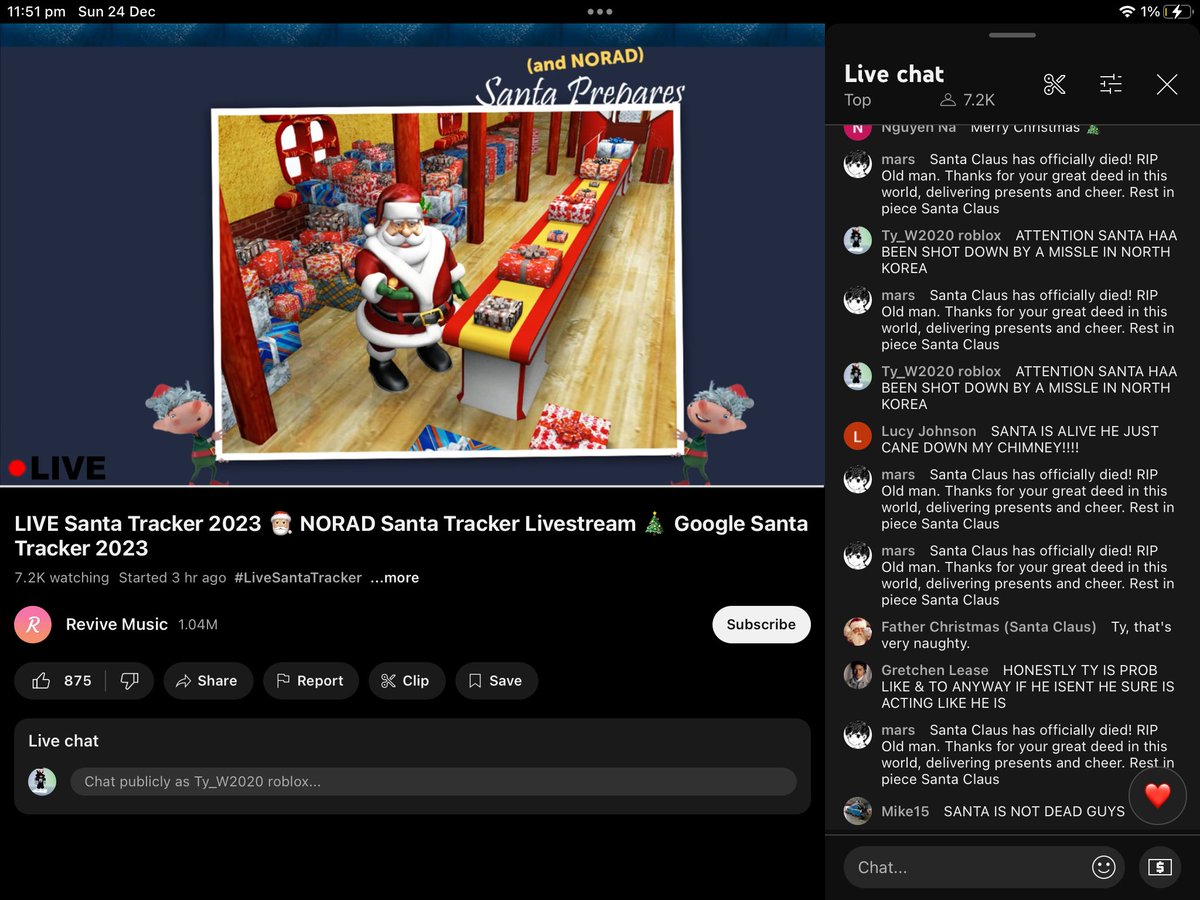The width and height of the screenshot is (1200, 900).
Task: Tap the Wi-Fi status icon
Action: point(1128,12)
